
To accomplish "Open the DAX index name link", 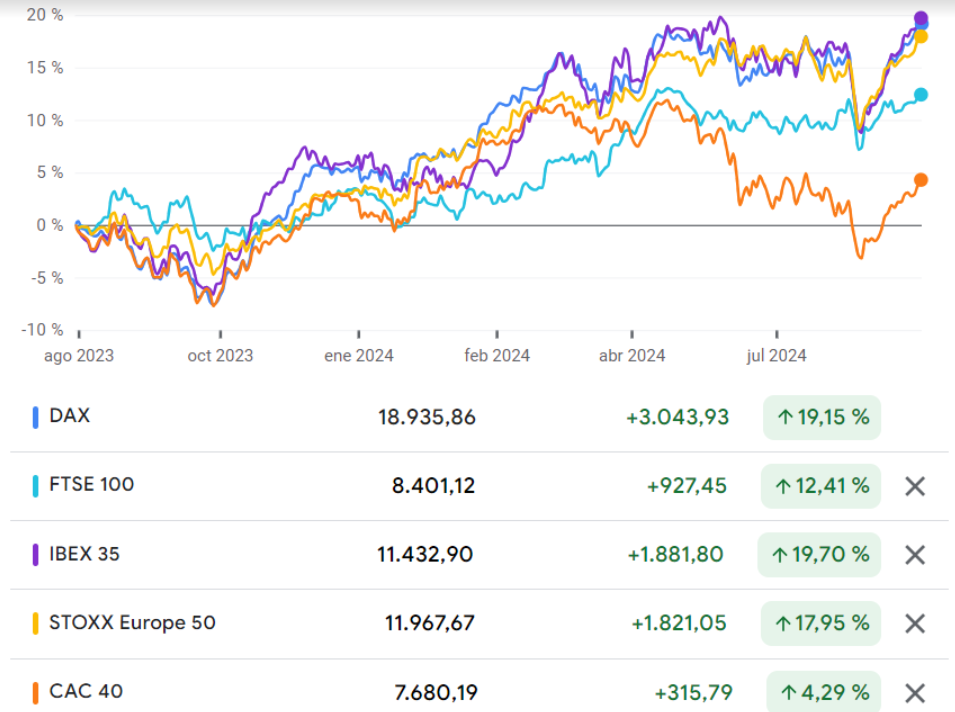I will [x=69, y=415].
